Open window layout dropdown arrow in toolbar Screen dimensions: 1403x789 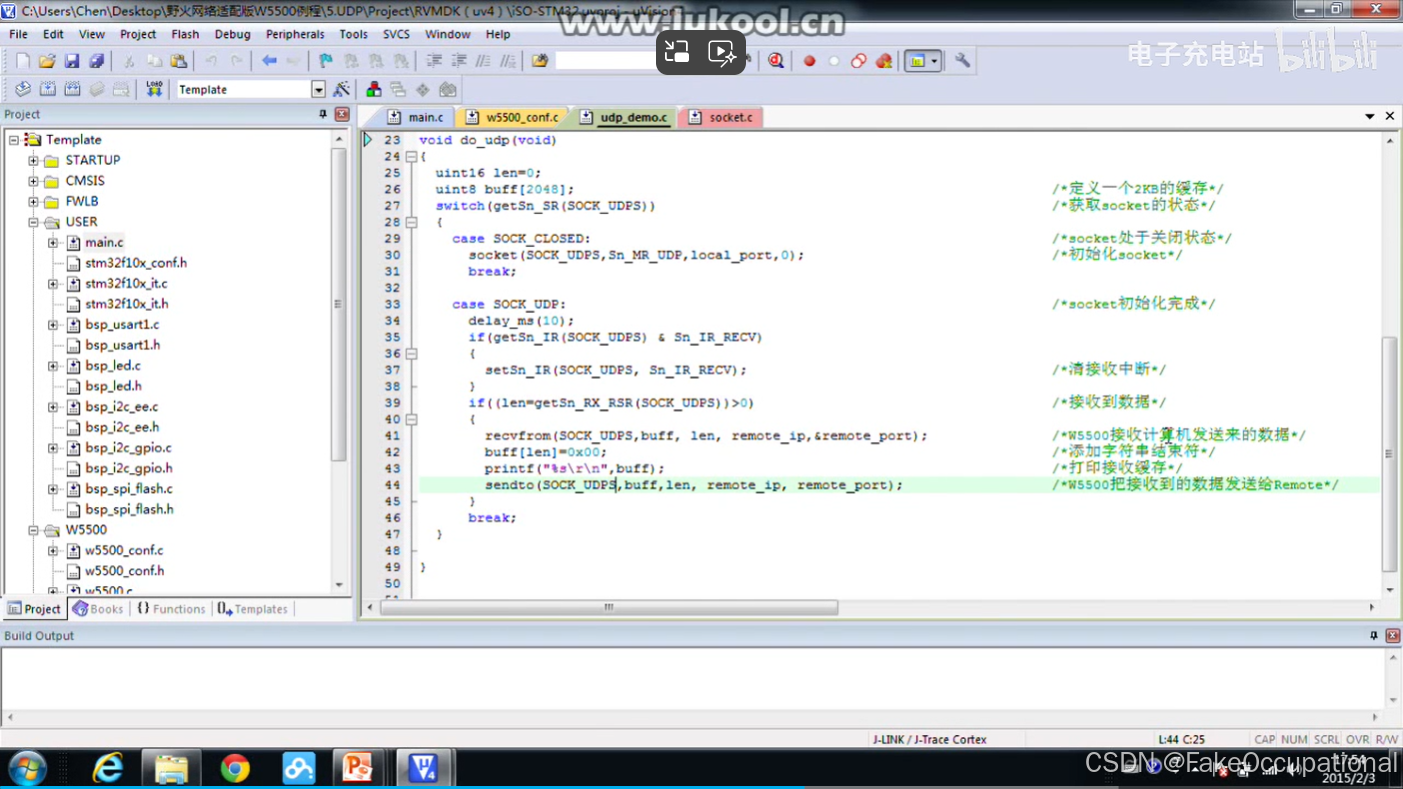935,61
